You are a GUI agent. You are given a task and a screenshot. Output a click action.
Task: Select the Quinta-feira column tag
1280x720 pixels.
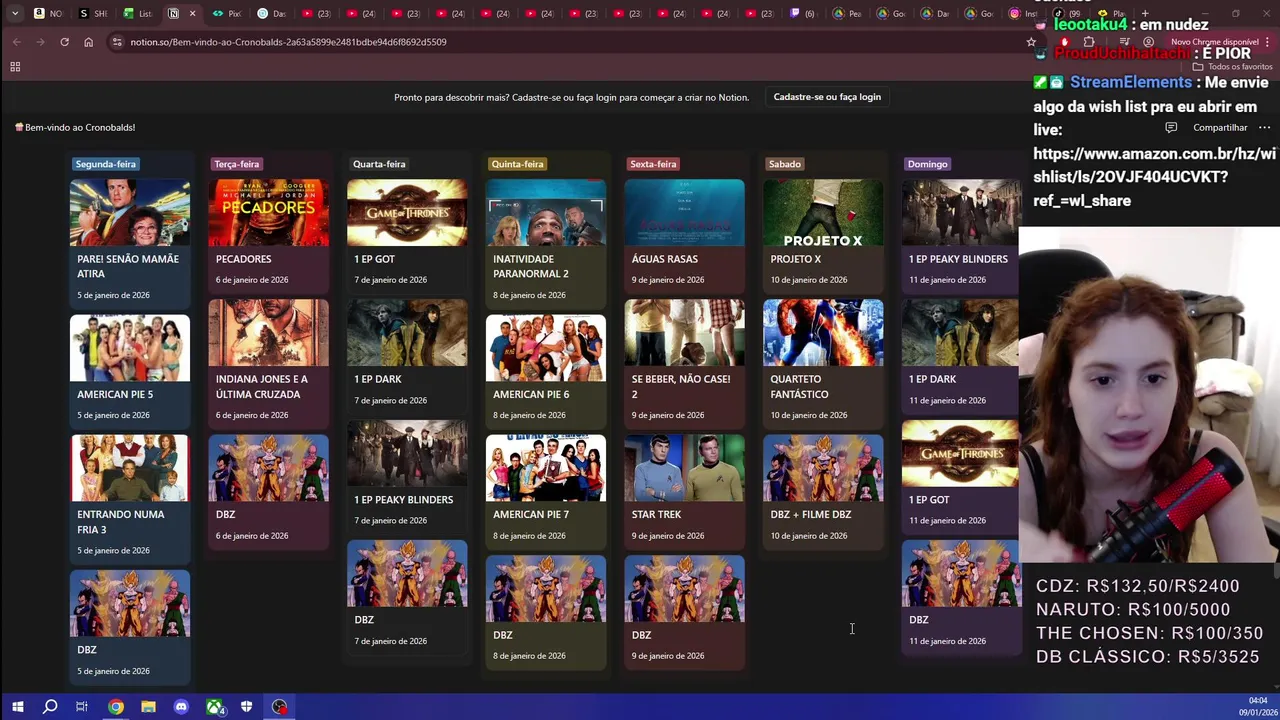coord(517,164)
